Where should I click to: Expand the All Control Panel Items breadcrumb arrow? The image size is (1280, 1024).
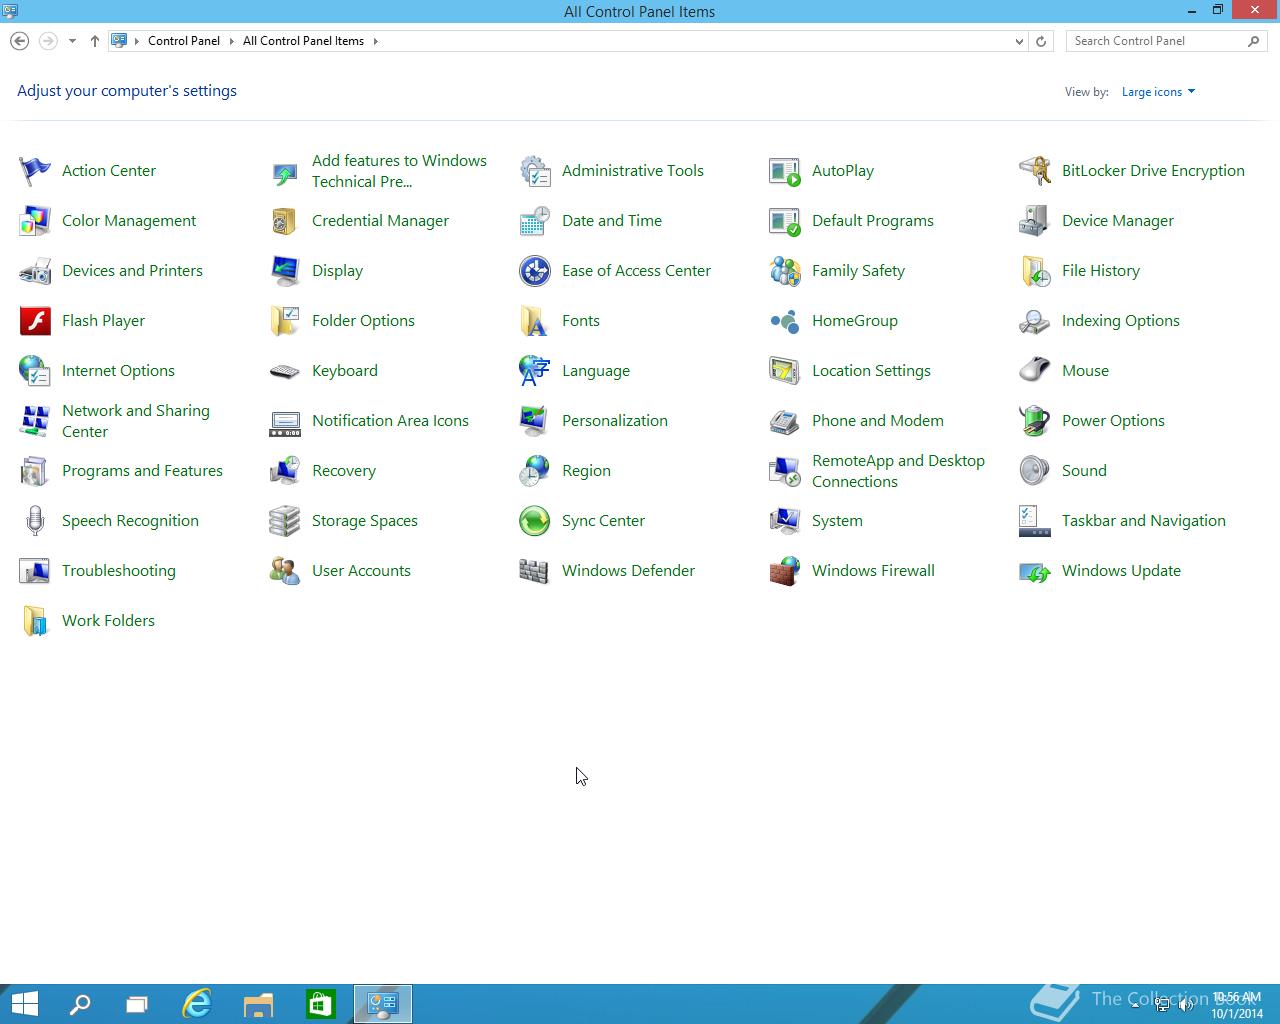[375, 41]
